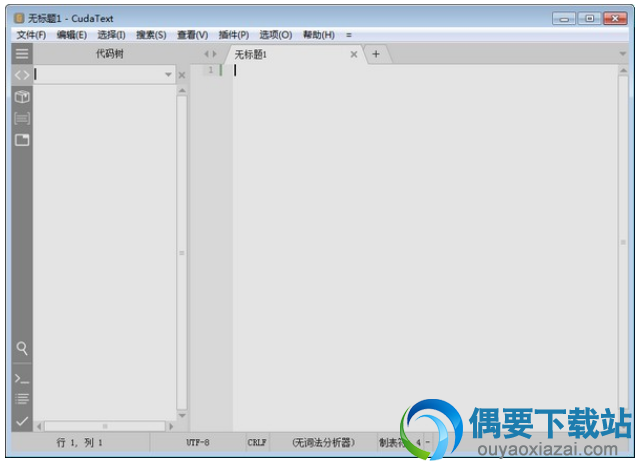This screenshot has height=461, width=643.
Task: Open the 搜索(S) menu
Action: tap(151, 35)
